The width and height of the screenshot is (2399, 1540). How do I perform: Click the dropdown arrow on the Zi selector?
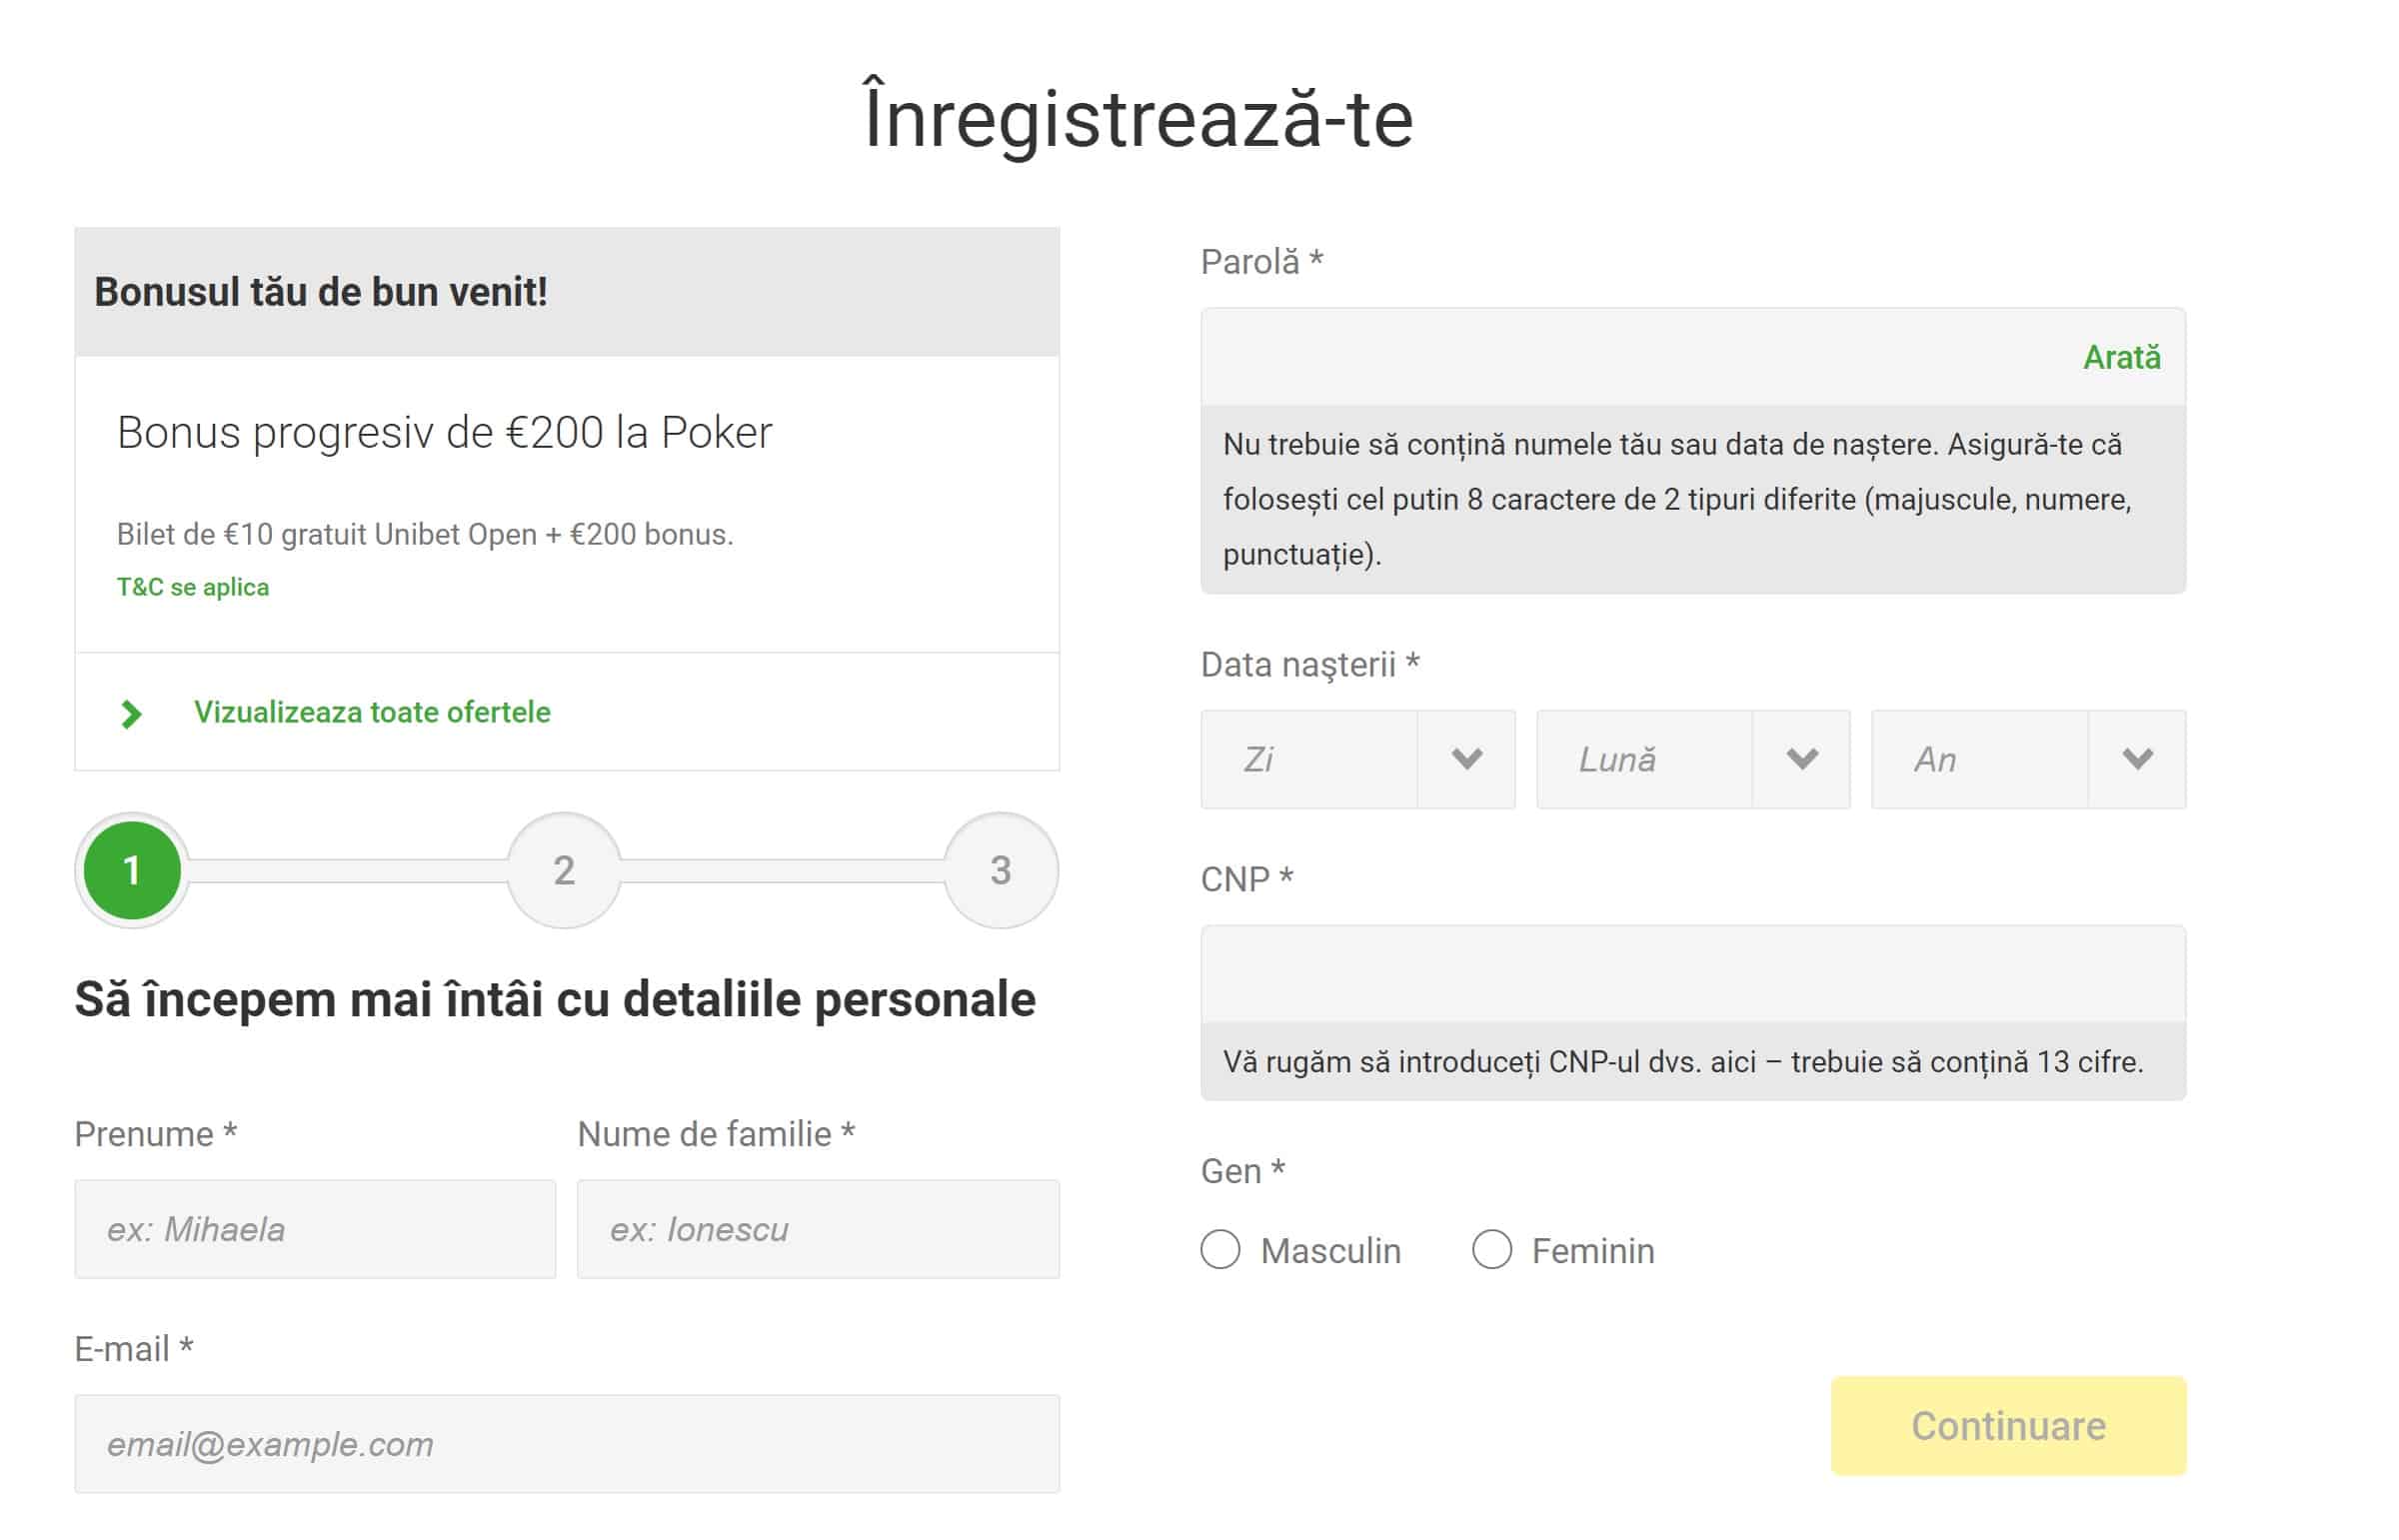[1468, 760]
